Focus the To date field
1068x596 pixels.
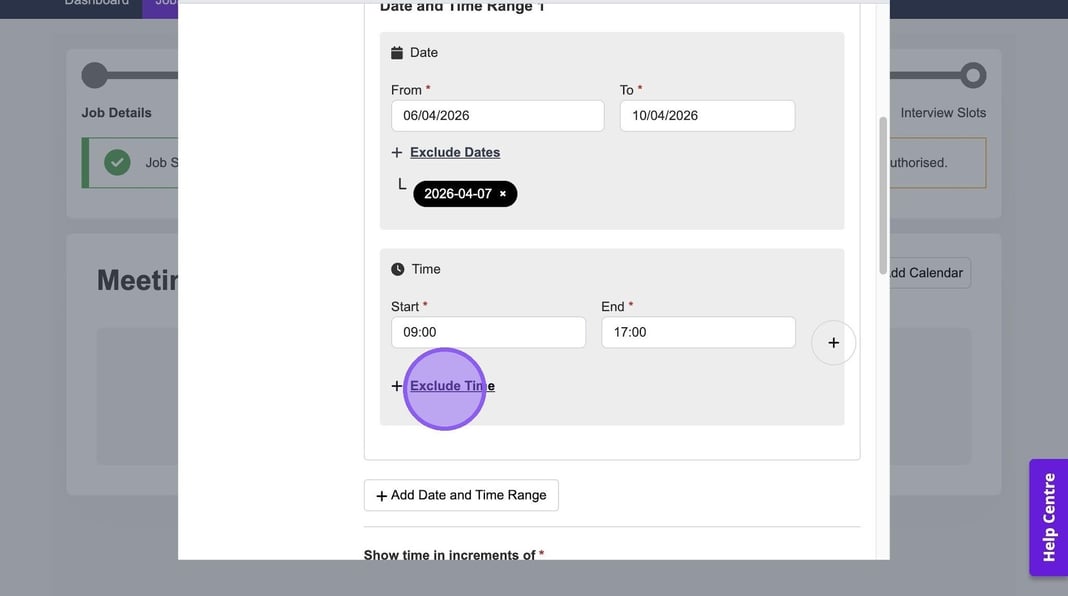pyautogui.click(x=707, y=116)
